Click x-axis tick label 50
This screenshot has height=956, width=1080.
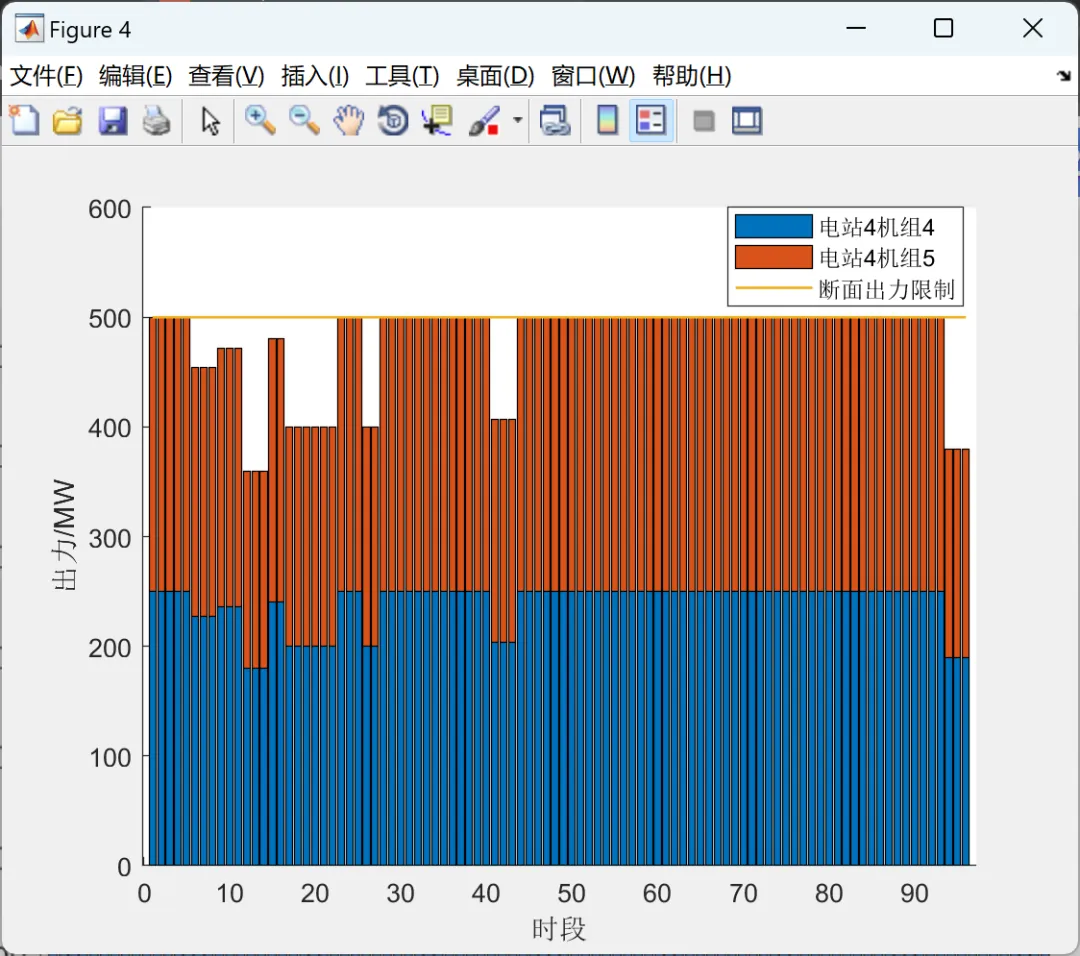tap(571, 893)
